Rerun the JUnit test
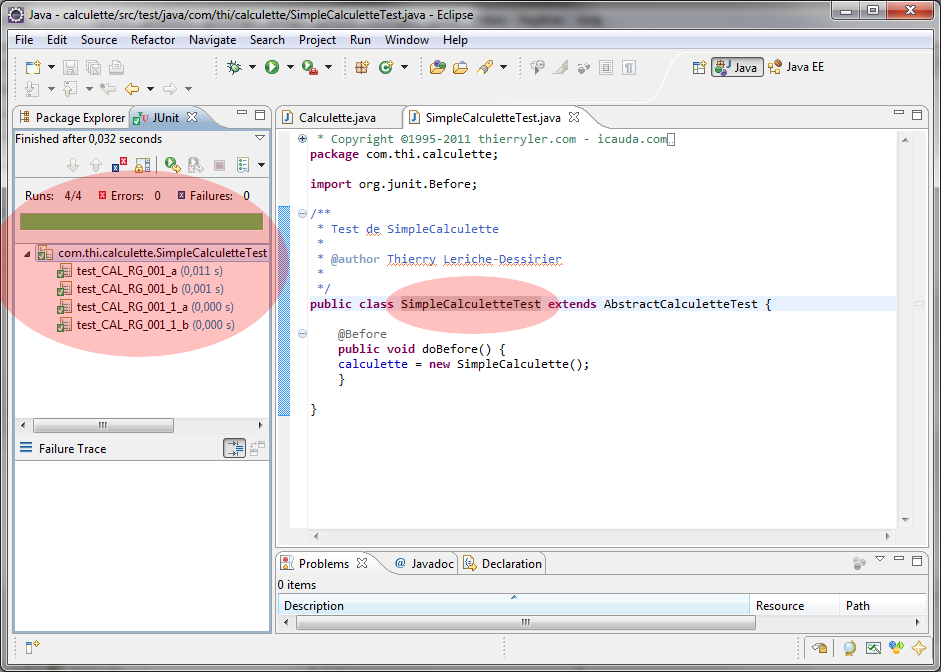 tap(172, 165)
